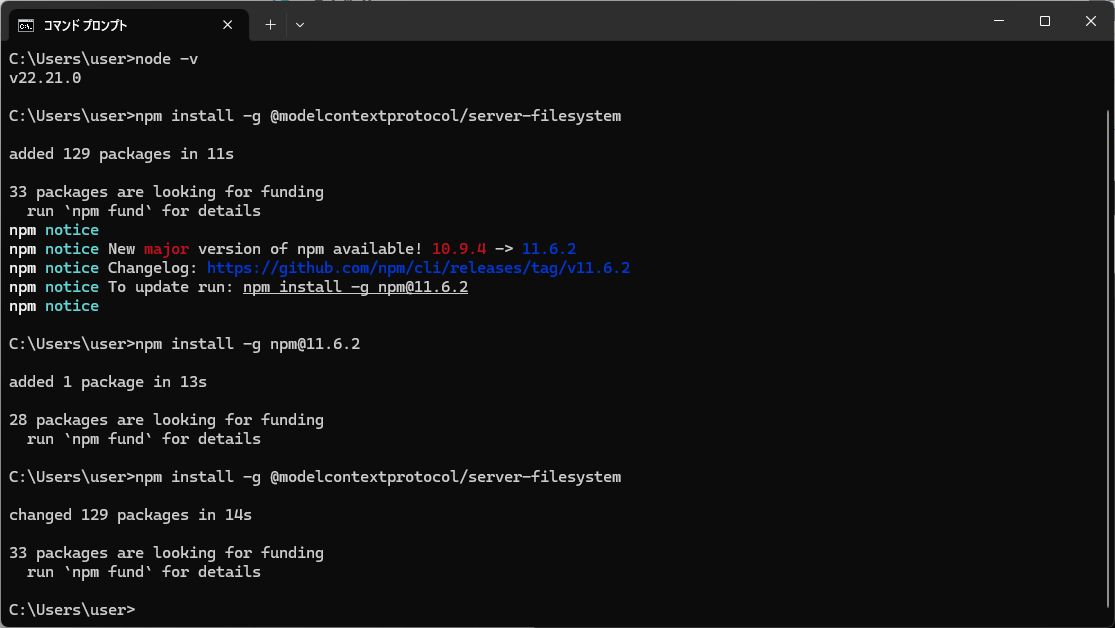The image size is (1115, 628).
Task: Click the underlined npm install -g npm@11.6.2 text
Action: click(x=355, y=287)
